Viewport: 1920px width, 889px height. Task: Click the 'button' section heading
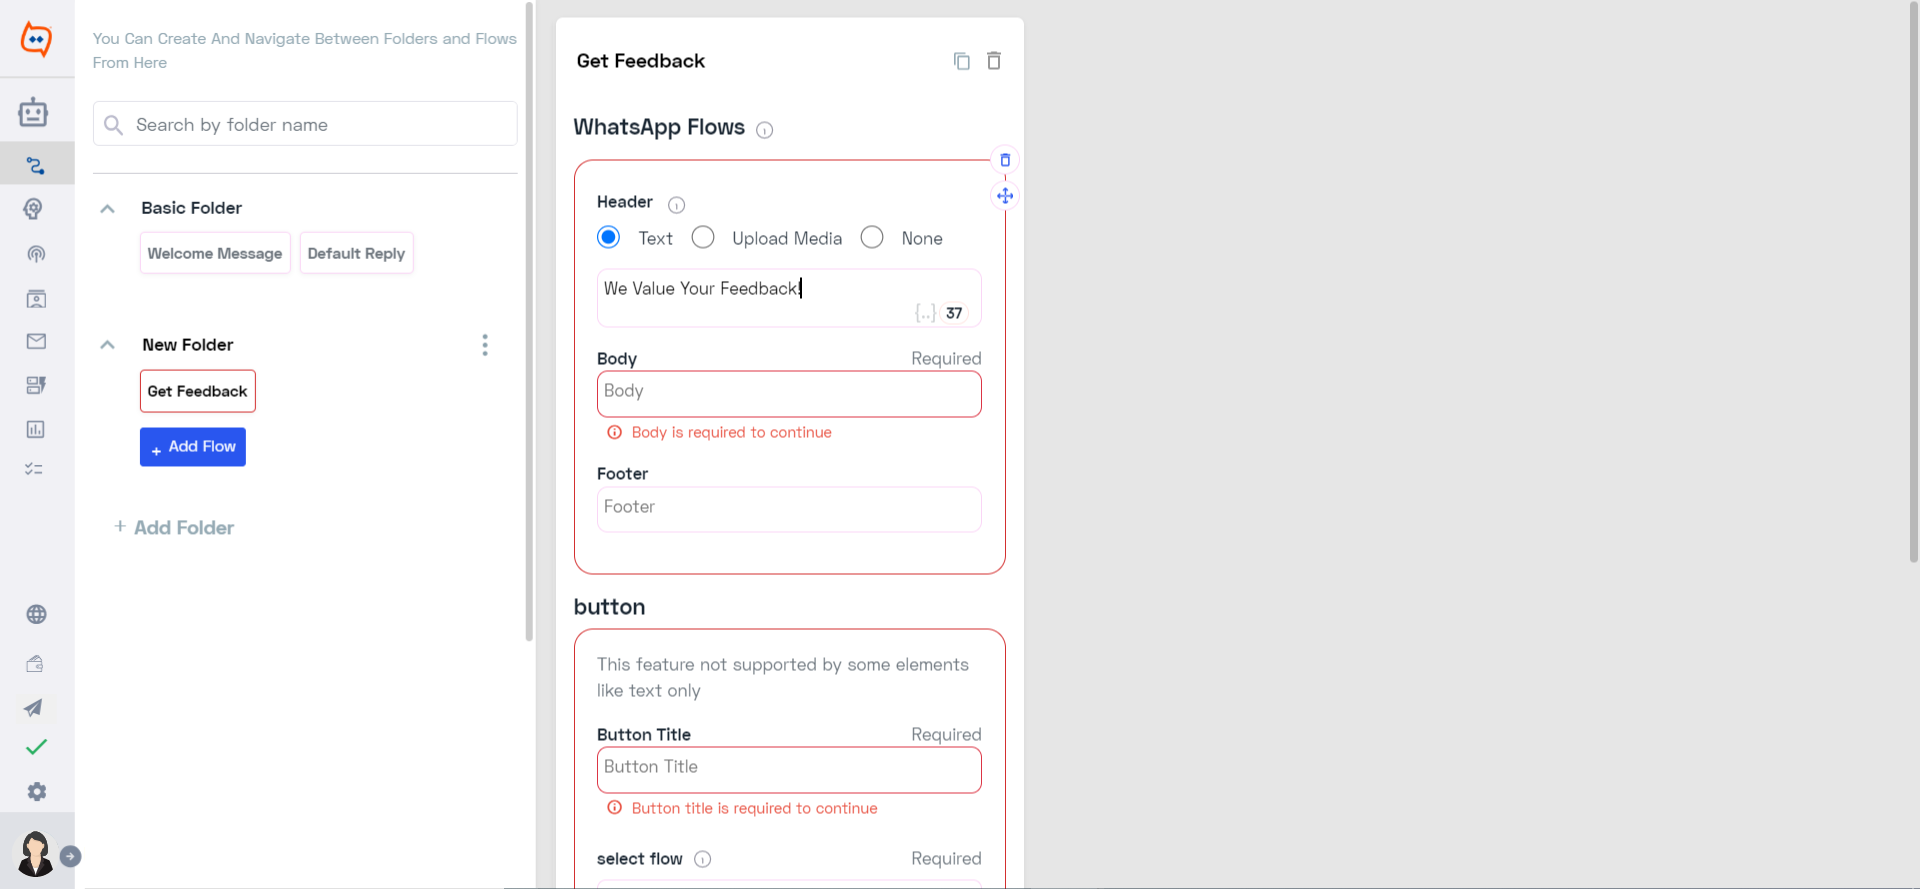click(609, 607)
